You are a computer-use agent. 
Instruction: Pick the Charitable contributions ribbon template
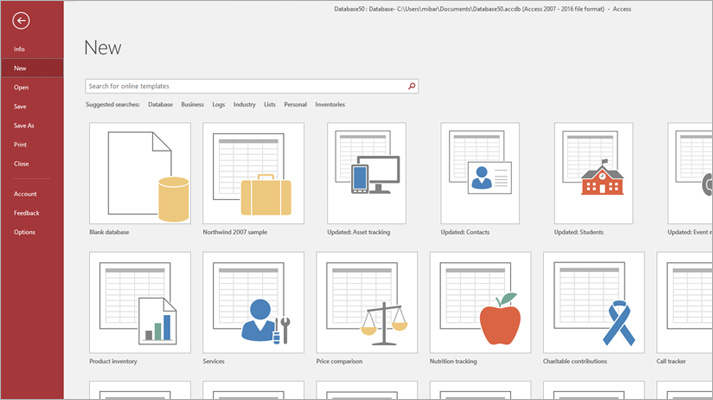click(594, 303)
